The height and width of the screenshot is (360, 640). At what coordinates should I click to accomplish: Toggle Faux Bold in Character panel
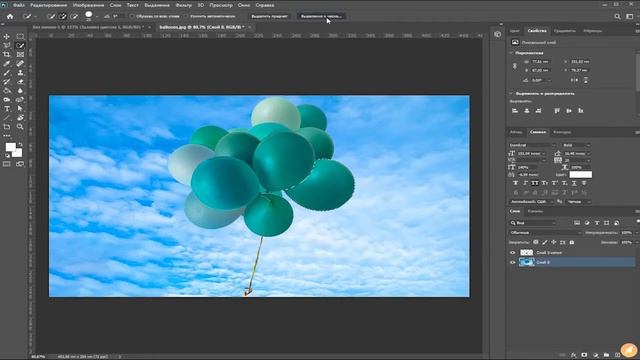click(516, 183)
